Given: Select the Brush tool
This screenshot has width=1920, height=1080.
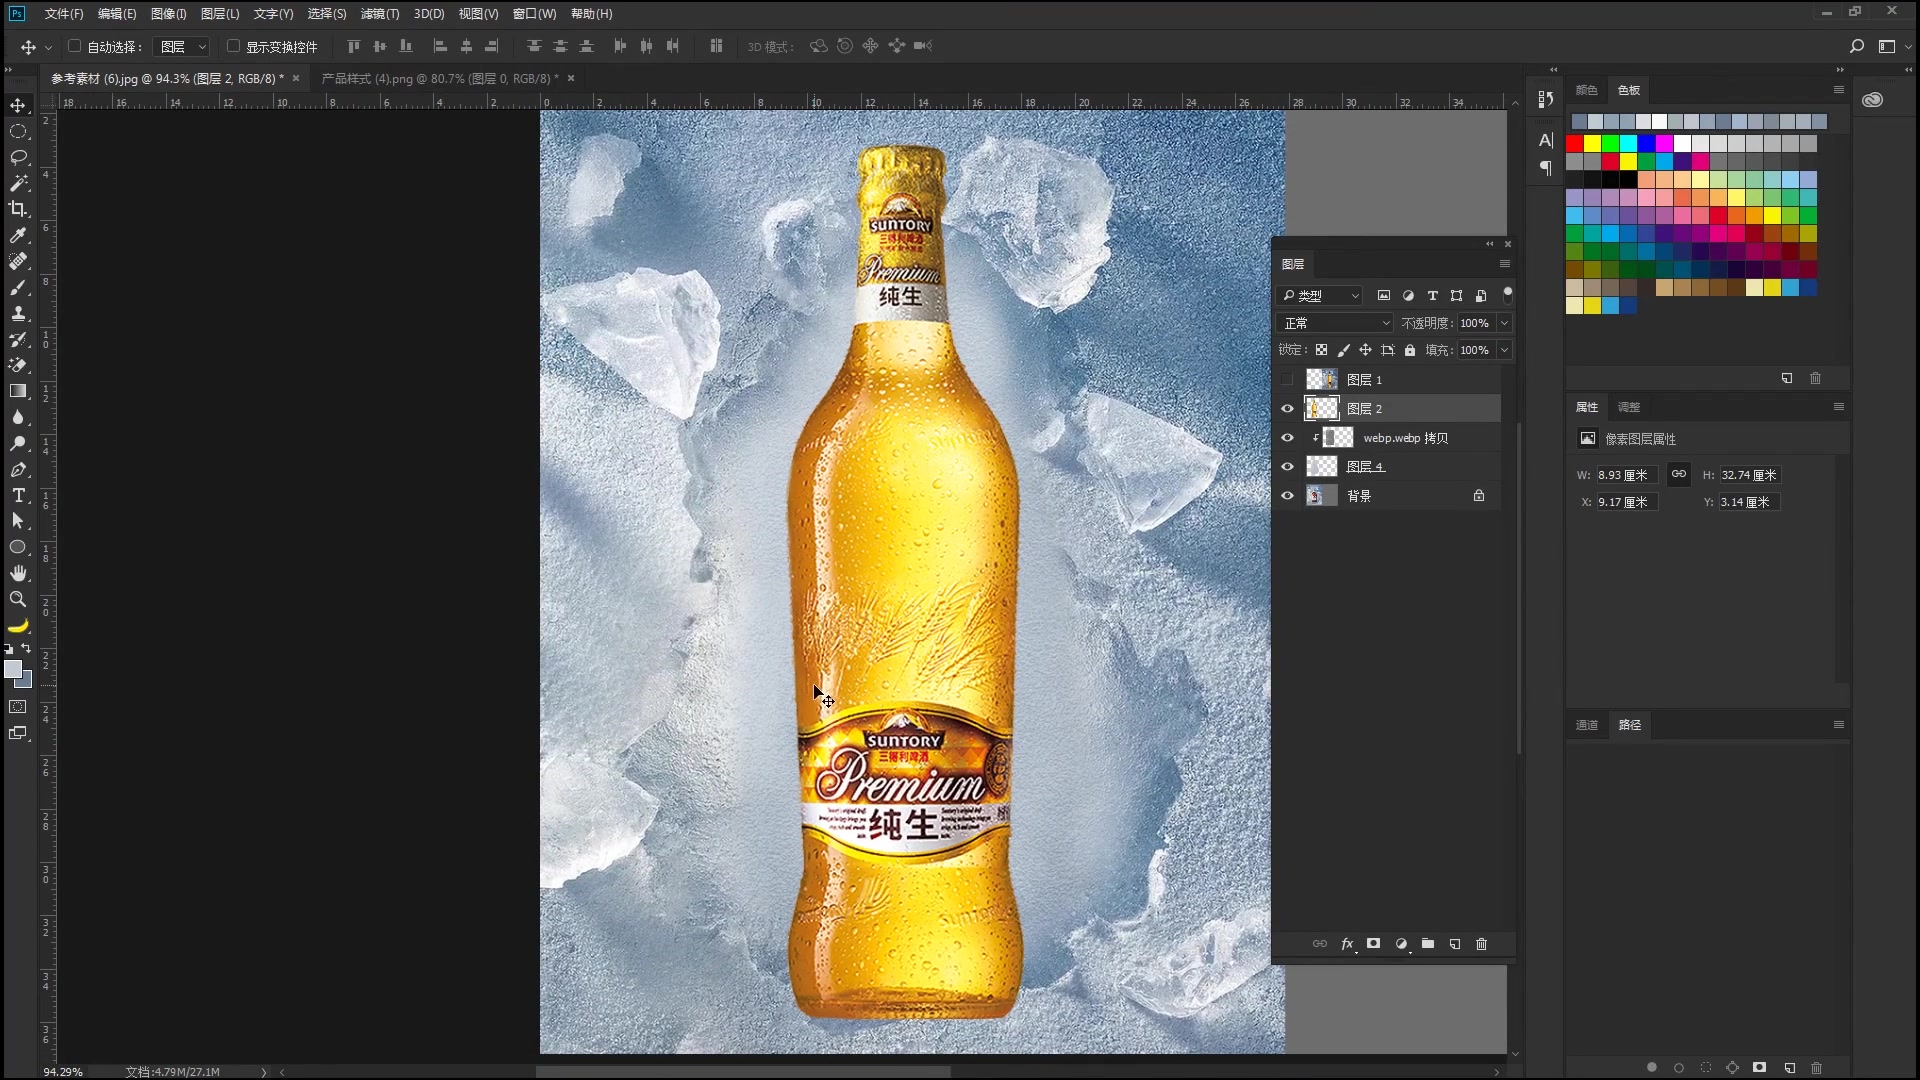Looking at the screenshot, I should (x=18, y=287).
